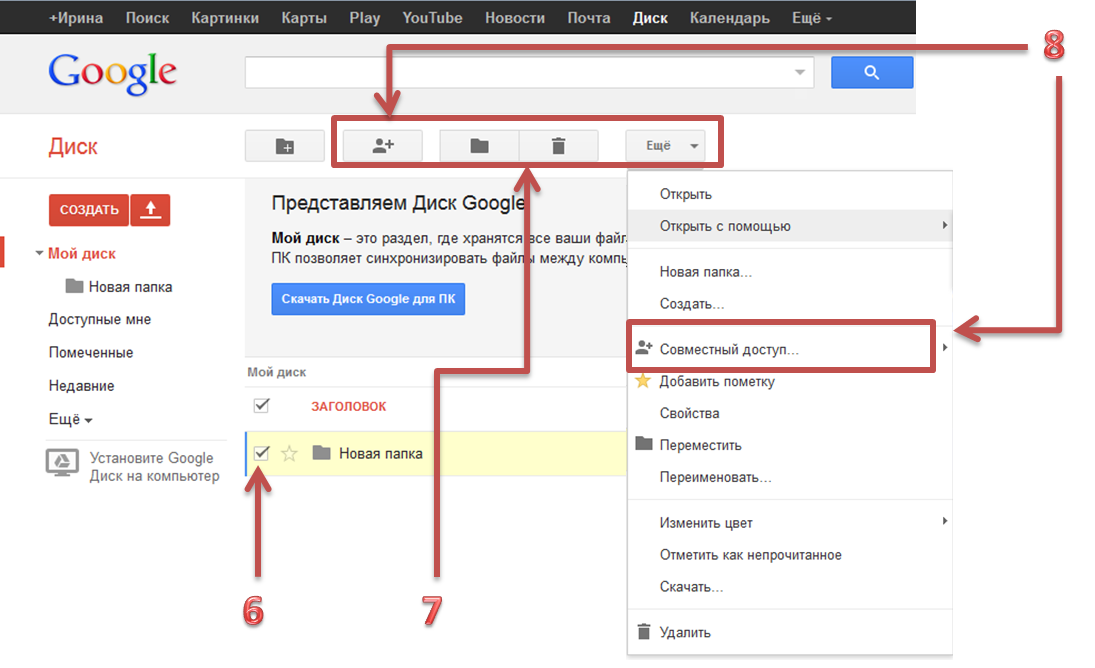
Task: Click the blue search magnifier button
Action: [872, 72]
